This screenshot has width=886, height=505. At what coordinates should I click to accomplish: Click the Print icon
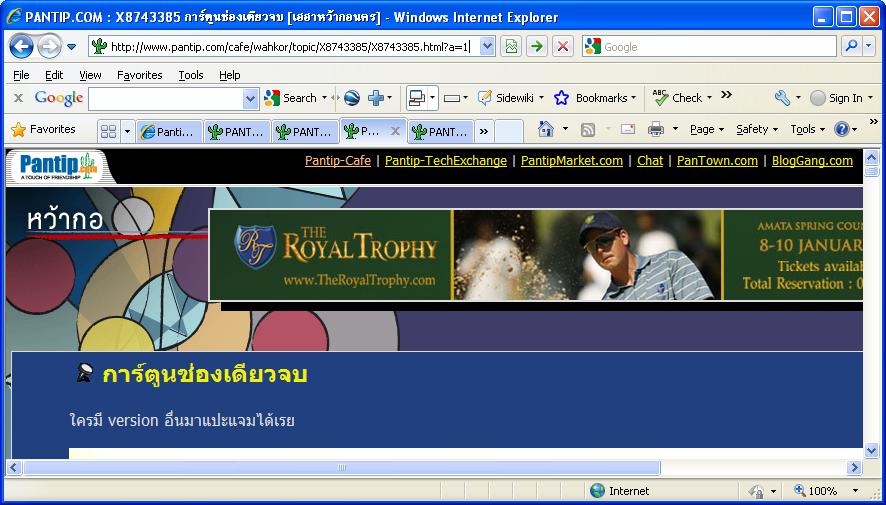click(x=656, y=129)
